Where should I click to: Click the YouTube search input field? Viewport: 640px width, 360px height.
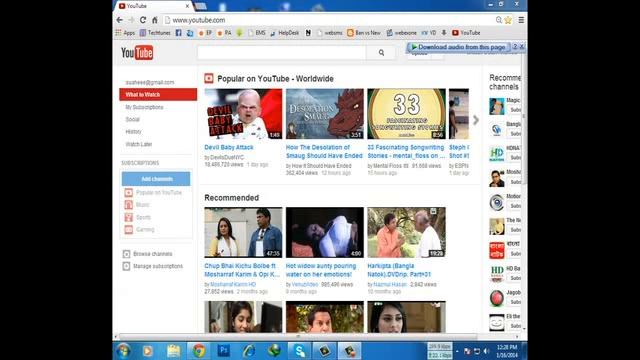[282, 53]
